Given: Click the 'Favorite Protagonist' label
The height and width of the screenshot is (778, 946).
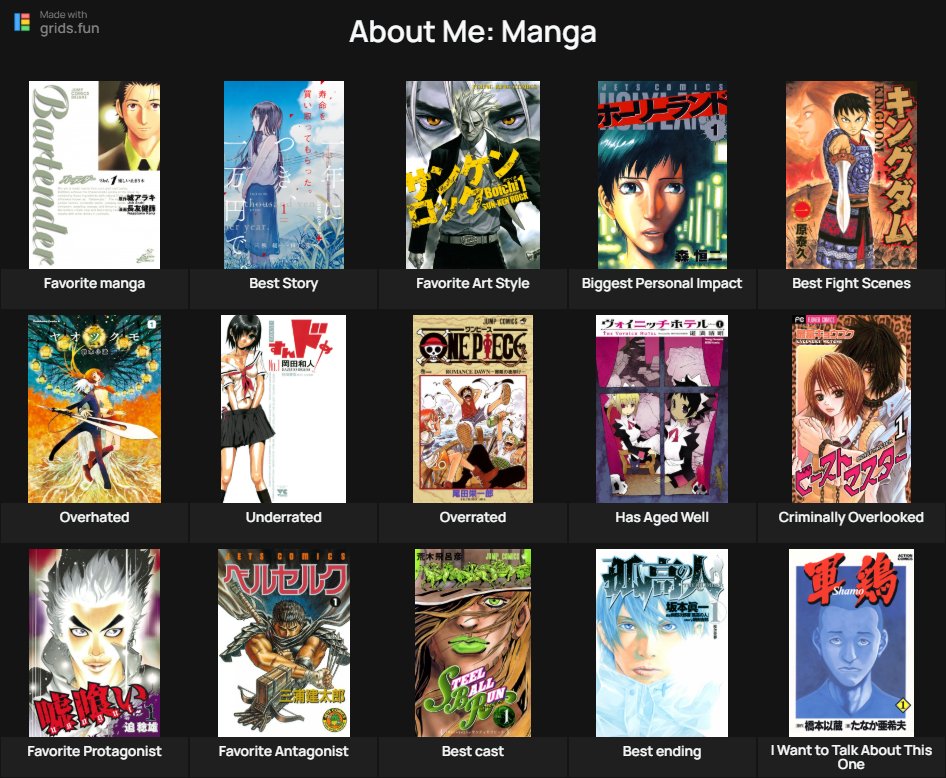Looking at the screenshot, I should click(94, 751).
